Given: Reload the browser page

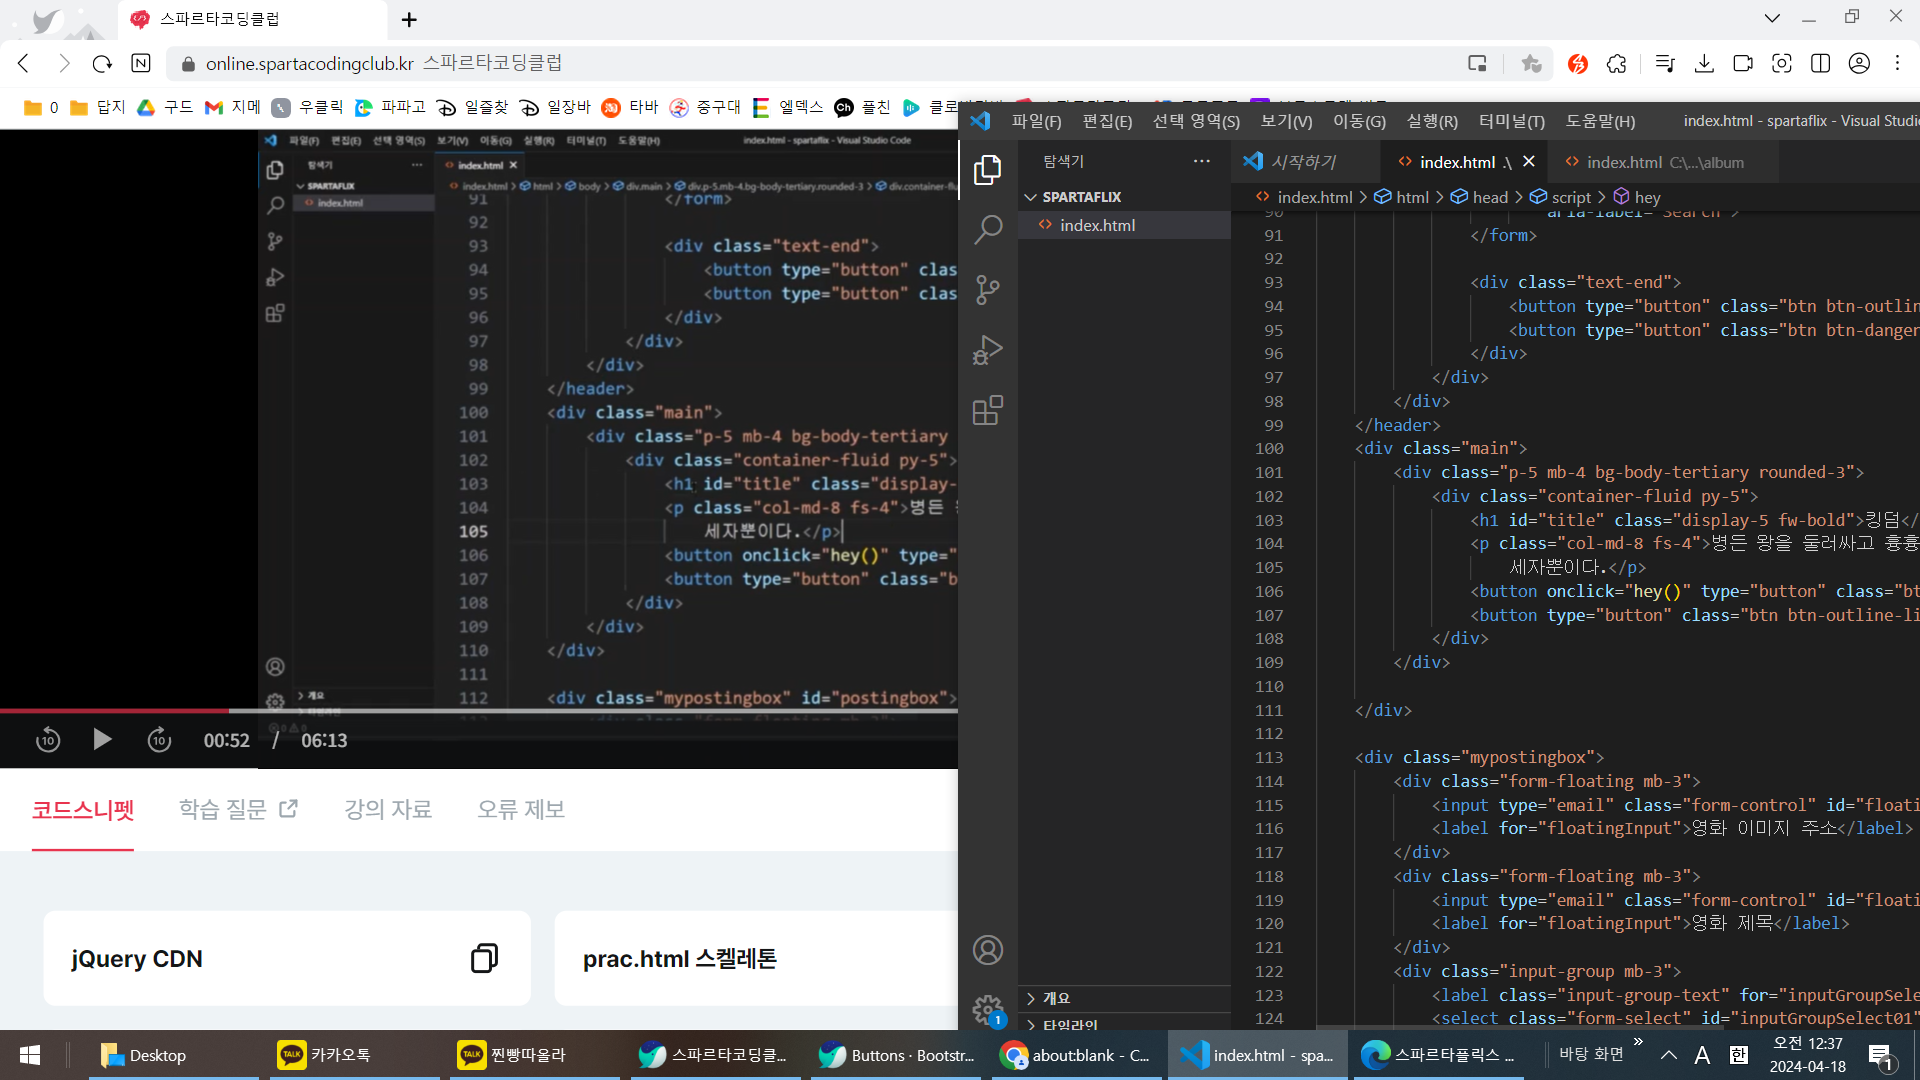Looking at the screenshot, I should (x=102, y=64).
